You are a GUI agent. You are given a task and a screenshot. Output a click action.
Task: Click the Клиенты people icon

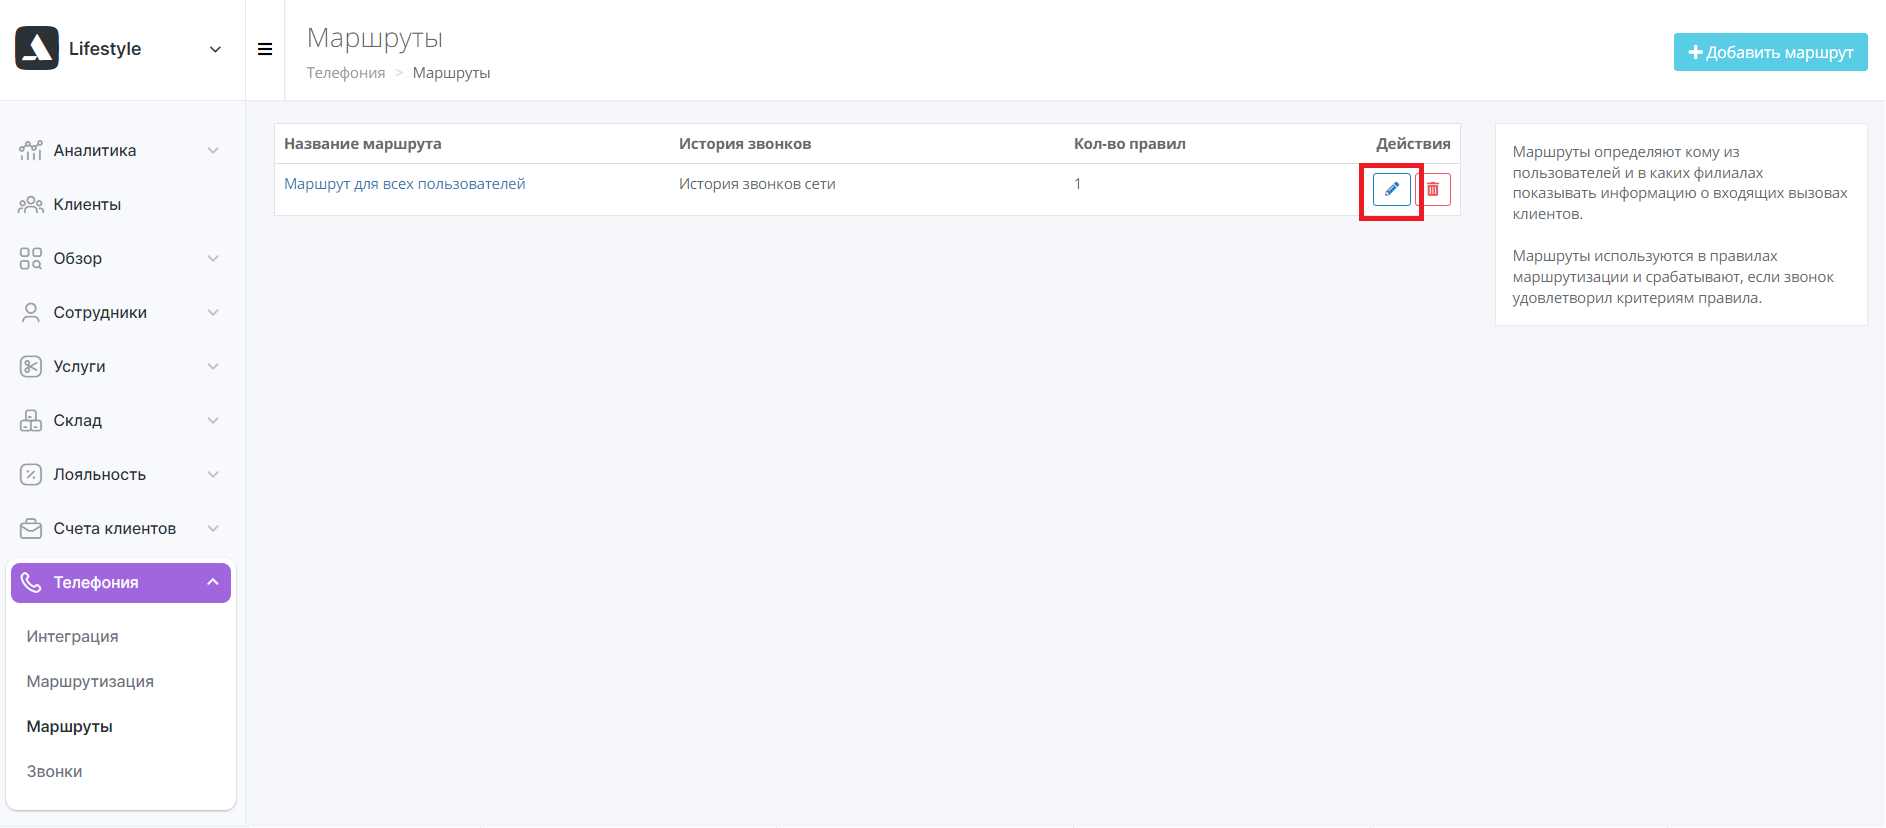[x=31, y=205]
